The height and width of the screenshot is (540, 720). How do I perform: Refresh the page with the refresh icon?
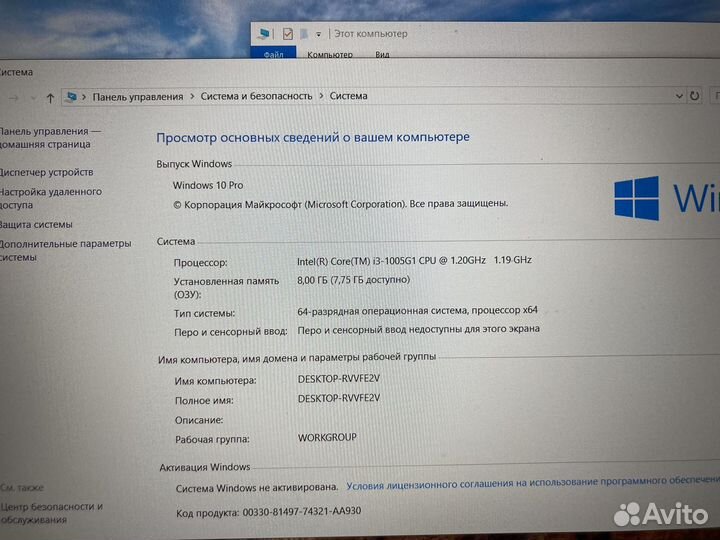(695, 96)
